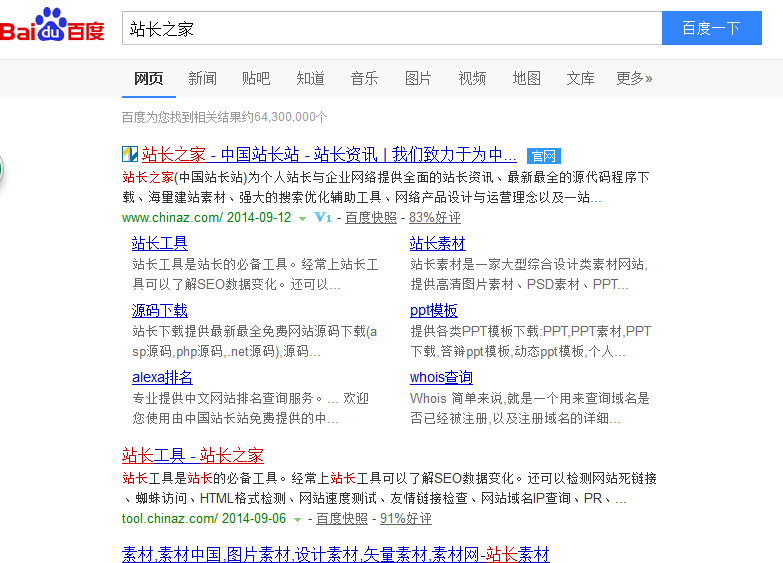The height and width of the screenshot is (563, 783).
Task: Open the 源码下载 sitelink
Action: tap(160, 310)
